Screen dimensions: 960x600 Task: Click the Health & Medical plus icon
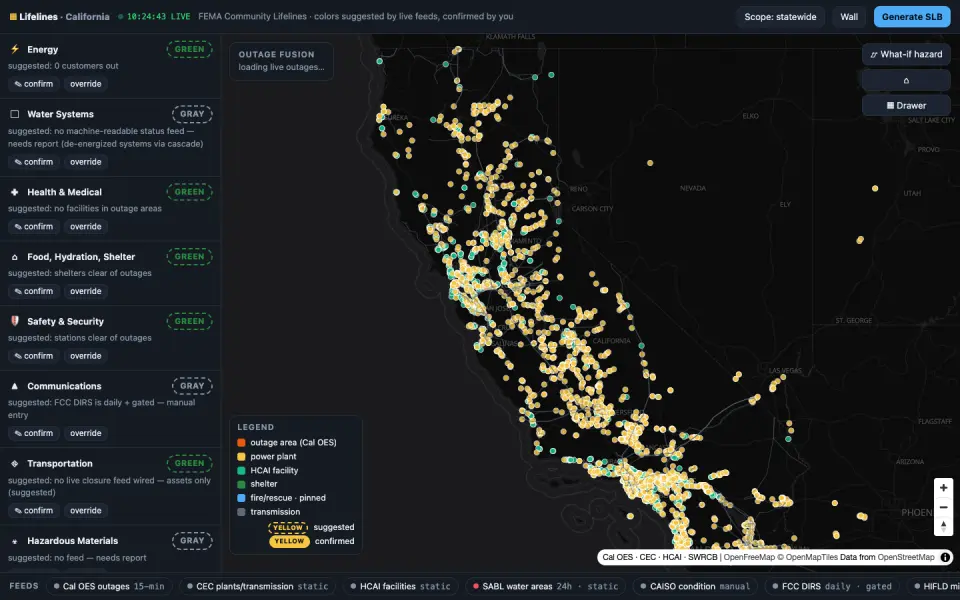pyautogui.click(x=15, y=192)
